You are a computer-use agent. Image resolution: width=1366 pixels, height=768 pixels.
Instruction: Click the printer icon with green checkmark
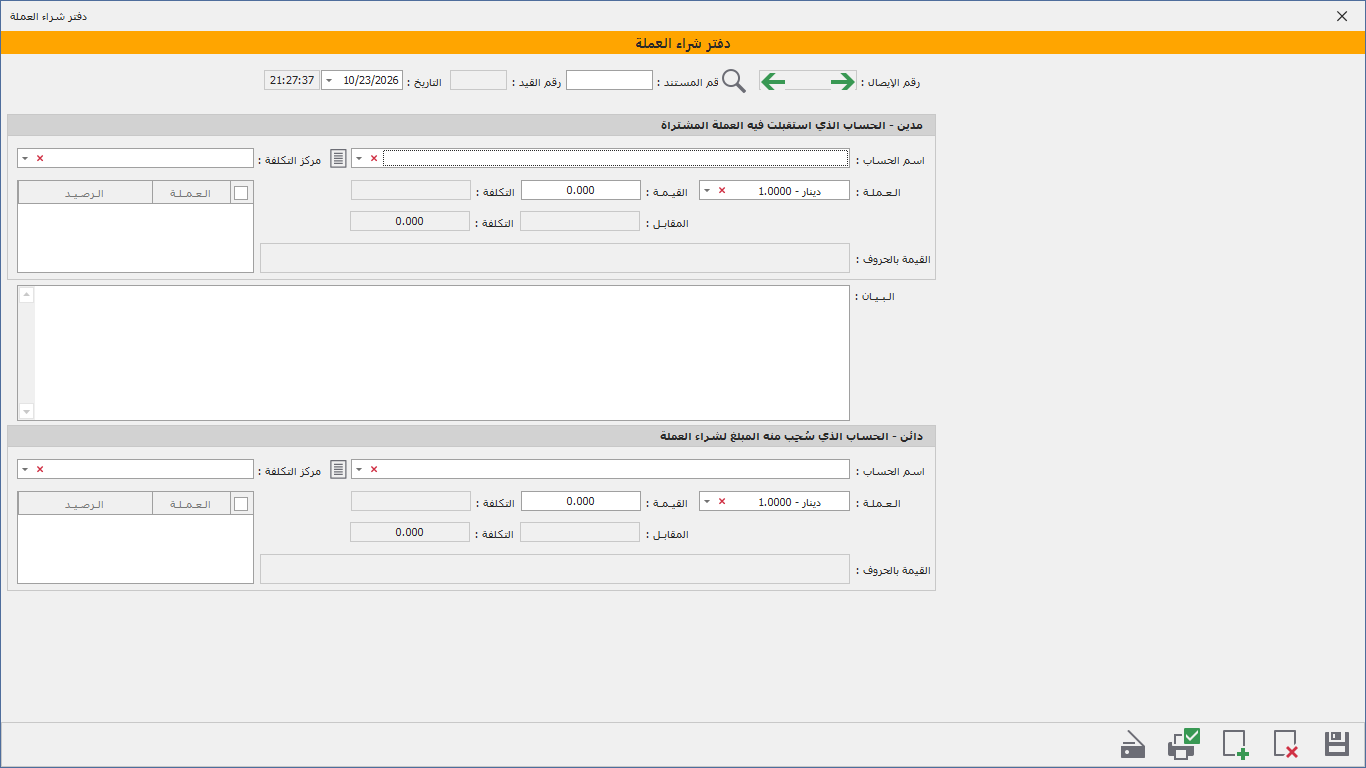tap(1184, 743)
